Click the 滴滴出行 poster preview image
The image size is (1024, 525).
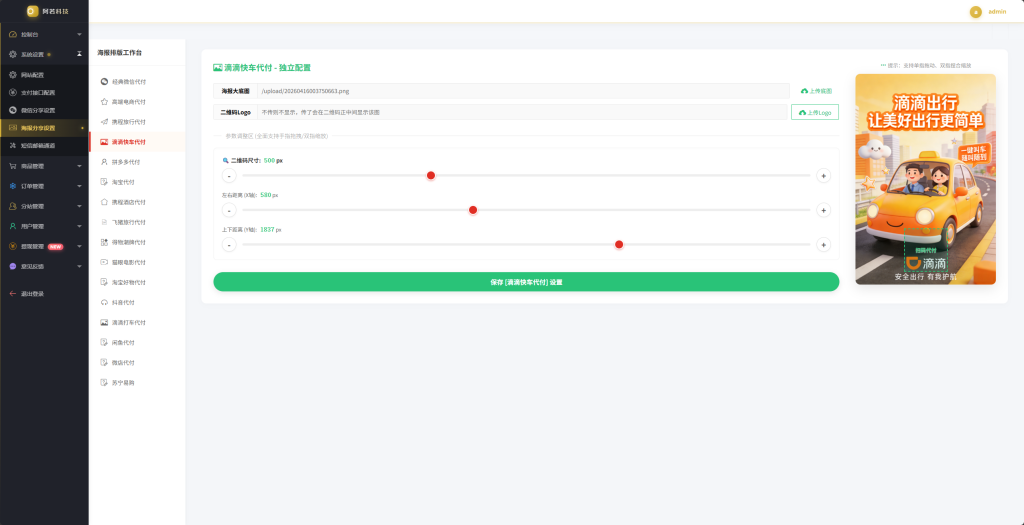pos(925,179)
